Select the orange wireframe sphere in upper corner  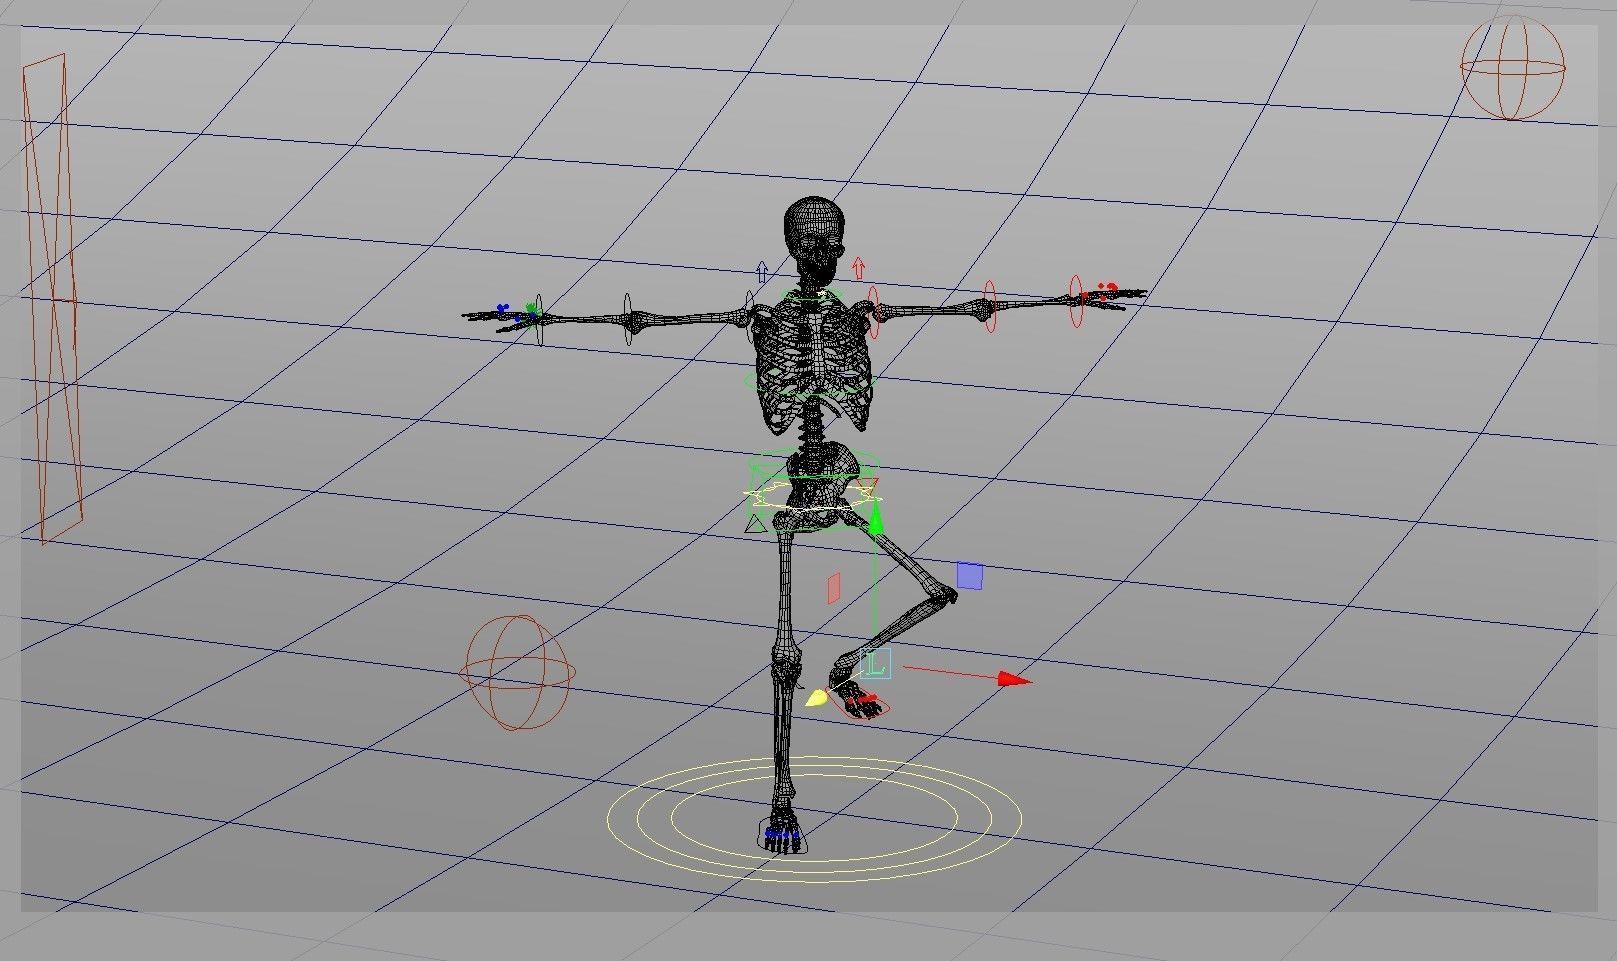click(1512, 67)
